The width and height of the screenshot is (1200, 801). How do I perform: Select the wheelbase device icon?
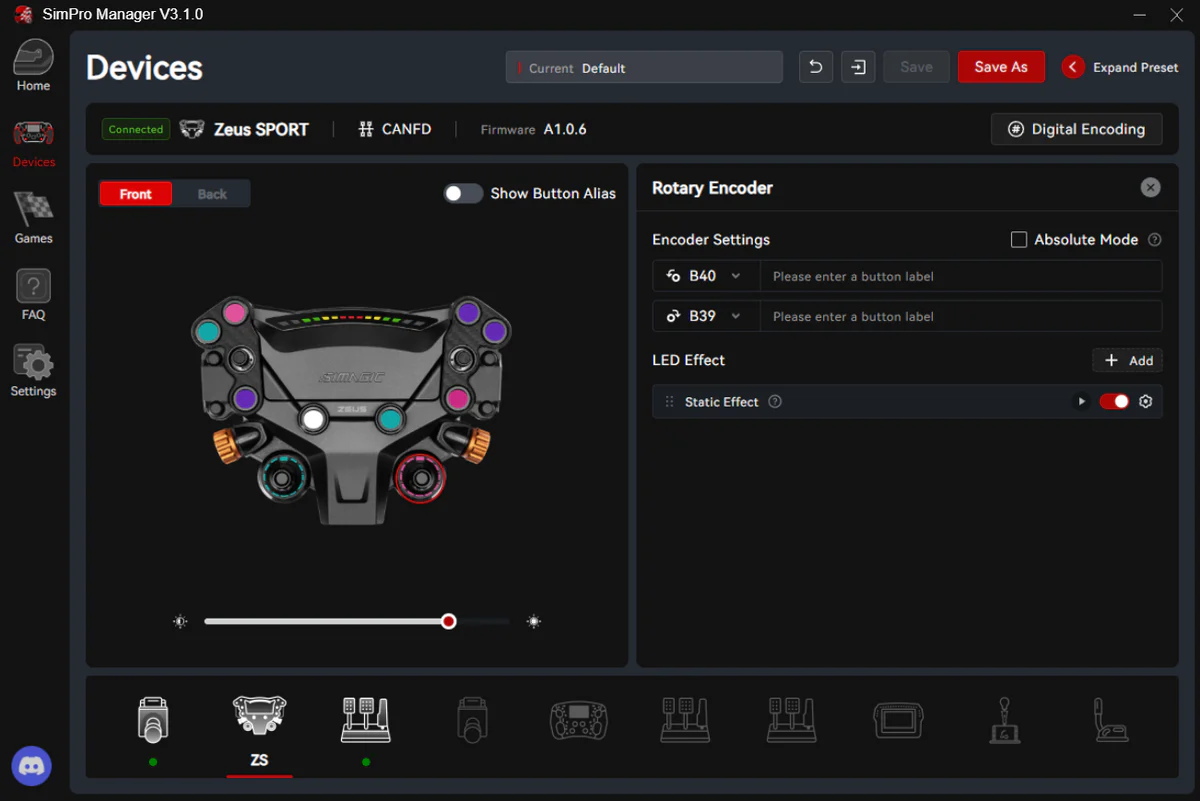pyautogui.click(x=152, y=720)
